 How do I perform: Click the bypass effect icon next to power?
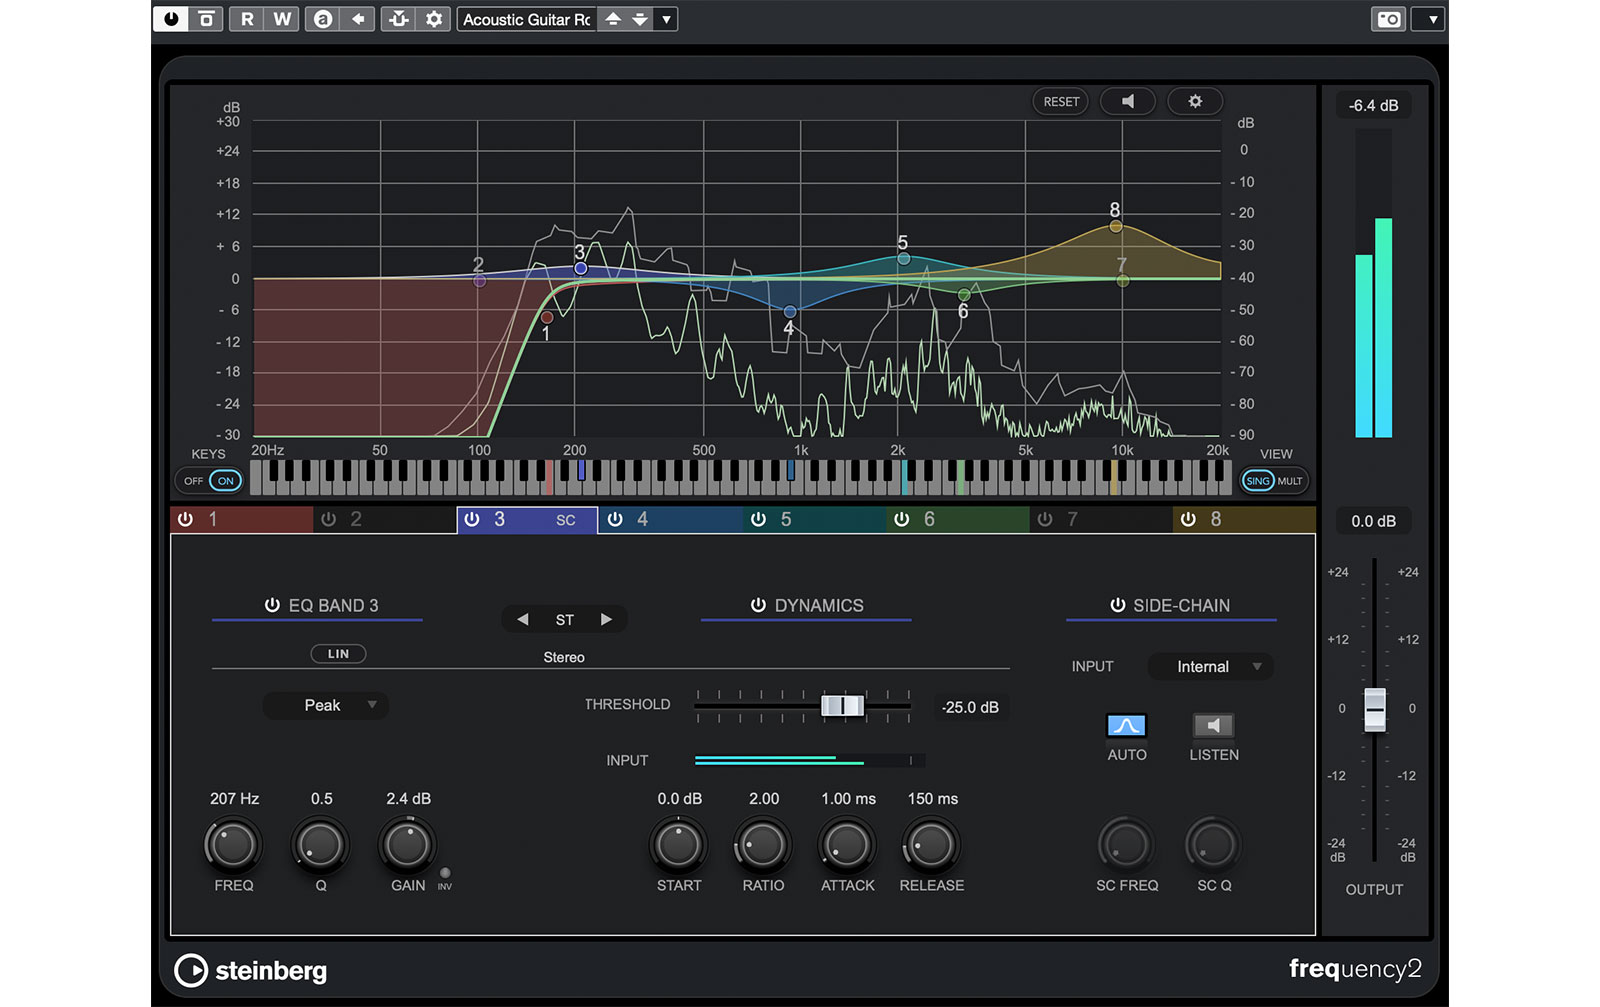point(206,18)
